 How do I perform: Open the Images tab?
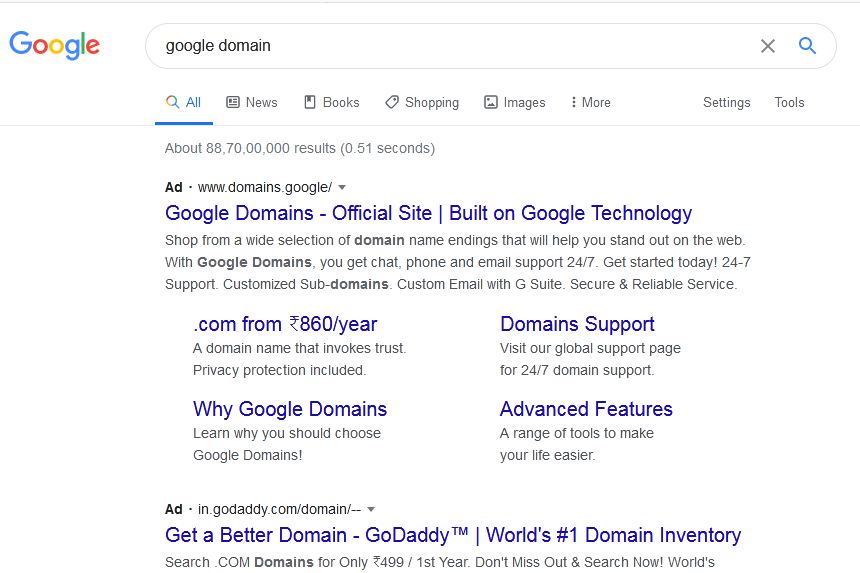click(514, 103)
